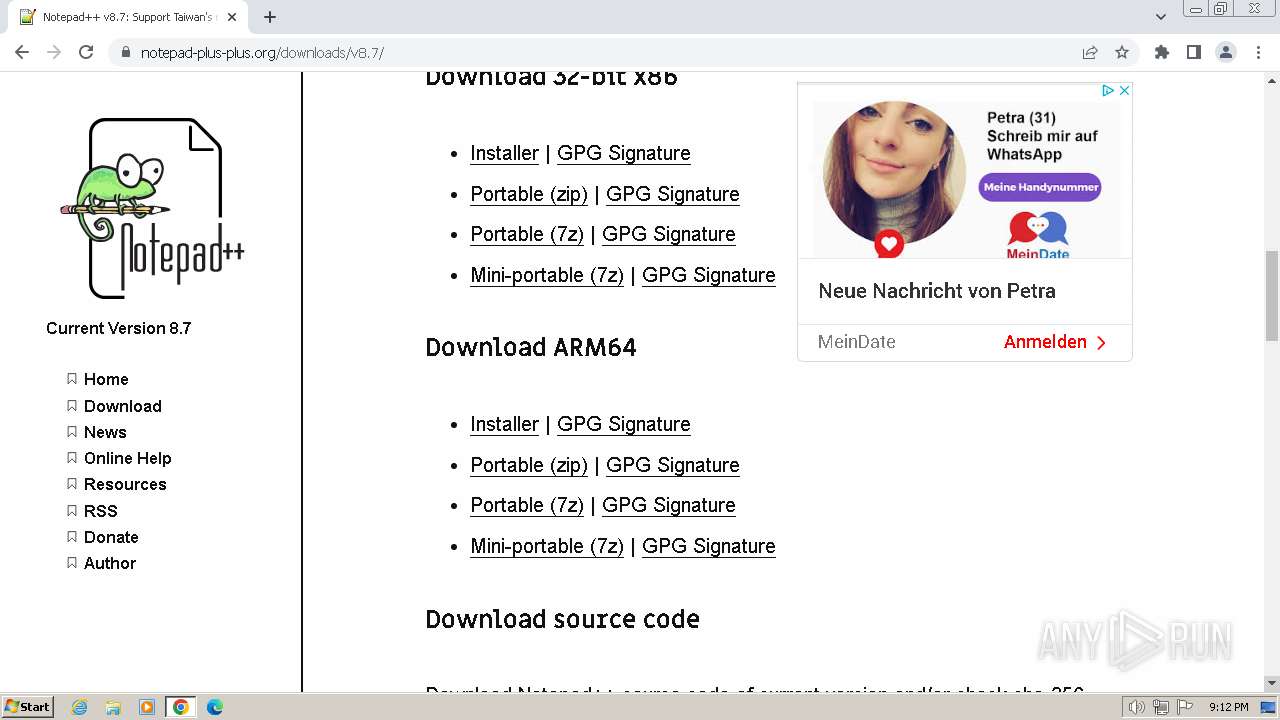The image size is (1280, 720).
Task: Open the volume speaker tray icon
Action: (x=1137, y=707)
